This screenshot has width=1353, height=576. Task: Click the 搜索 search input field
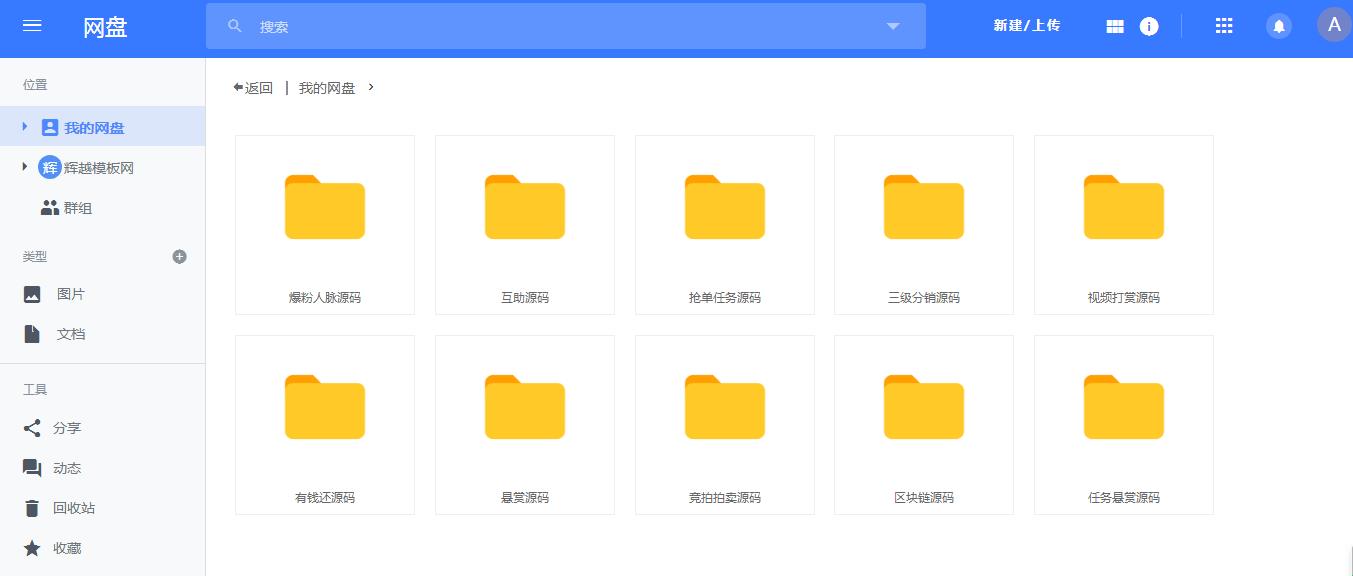click(x=560, y=27)
